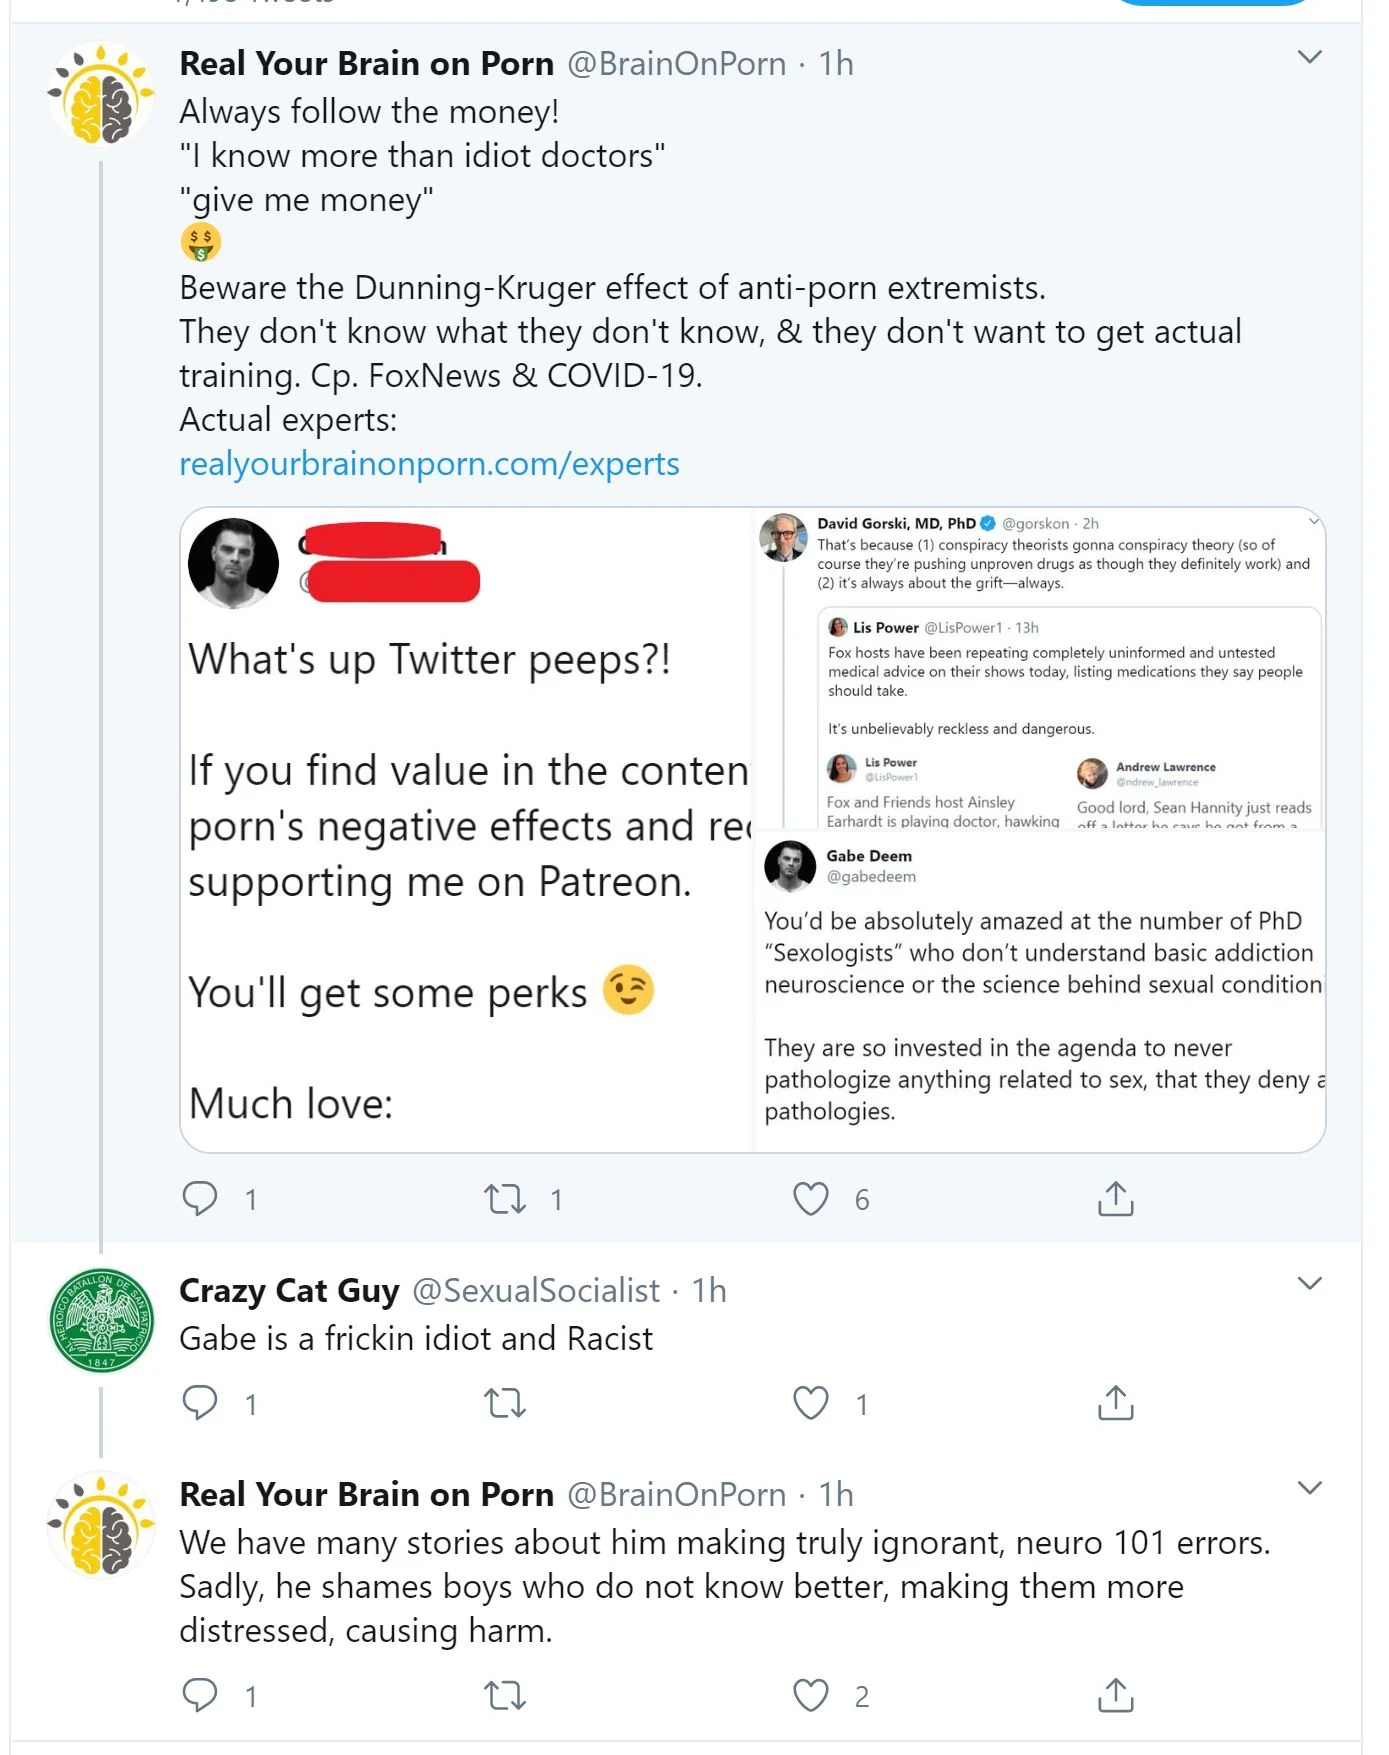Share the first tweet via upload icon
Screen dimensions: 1389x1755
(x=1115, y=1198)
